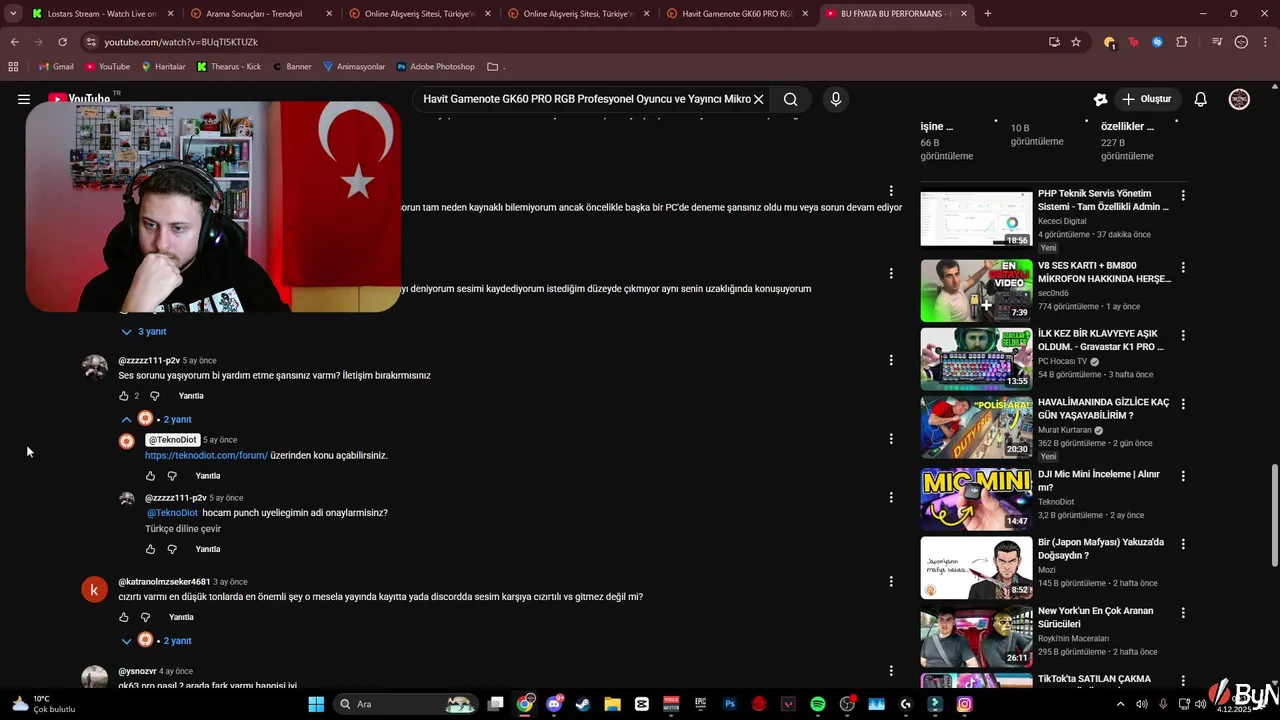Image resolution: width=1280 pixels, height=720 pixels.
Task: Like the @katranolmzseker4681 comment
Action: click(124, 617)
